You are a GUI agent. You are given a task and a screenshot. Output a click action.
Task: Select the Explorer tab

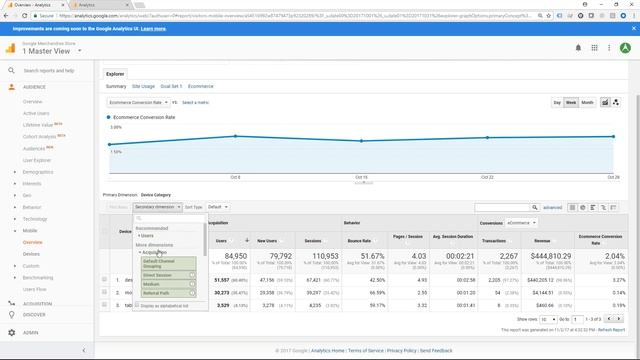(115, 74)
